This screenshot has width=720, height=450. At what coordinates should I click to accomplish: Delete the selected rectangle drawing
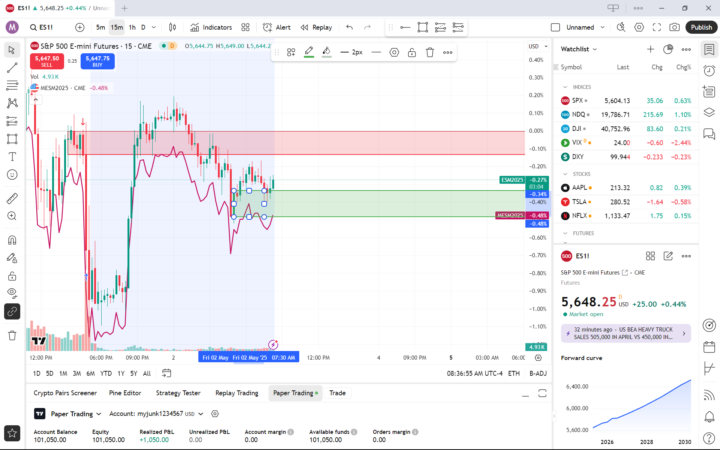point(430,52)
